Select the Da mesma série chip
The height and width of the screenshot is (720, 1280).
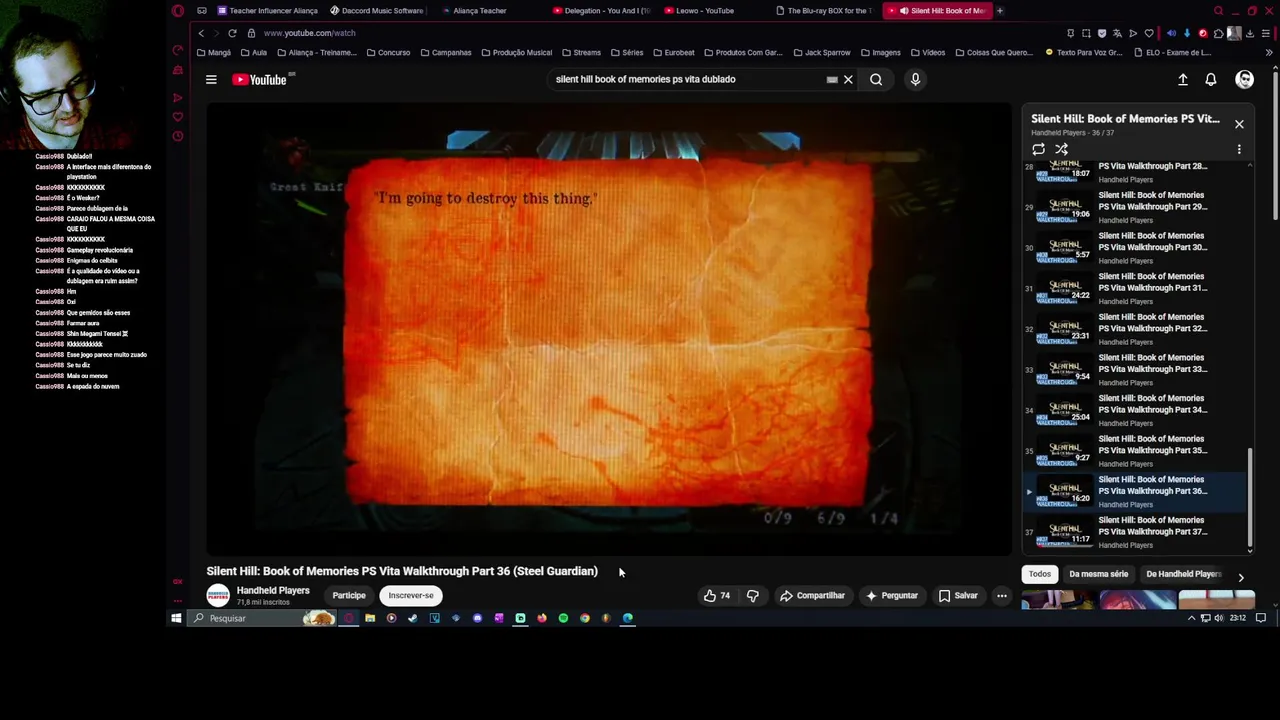[x=1098, y=574]
